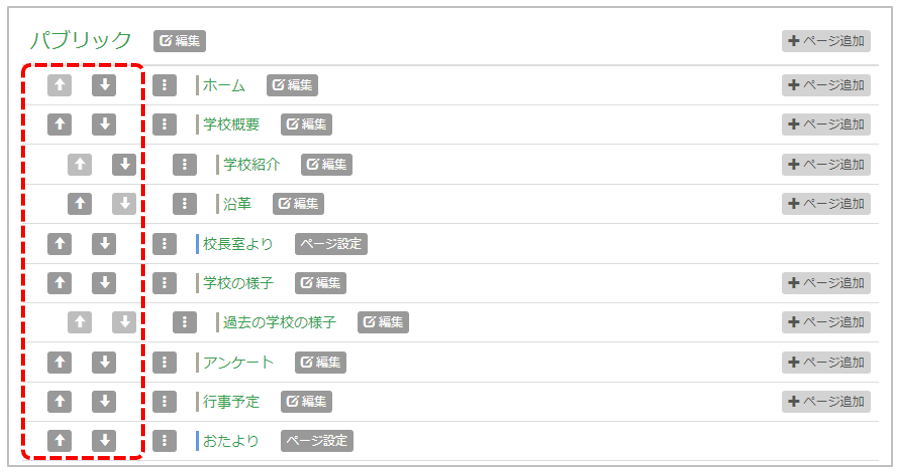Click 編集 button next to パブリック
Screen dimensions: 897x474
point(179,41)
